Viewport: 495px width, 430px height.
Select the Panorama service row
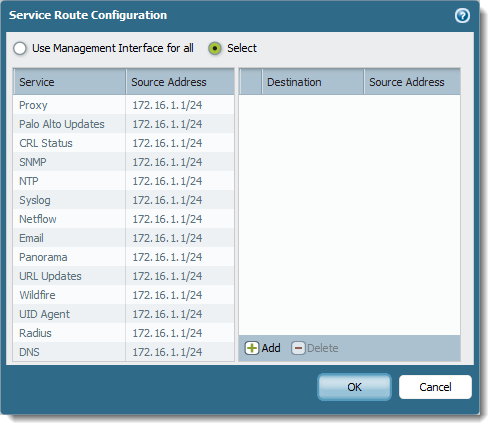pyautogui.click(x=124, y=257)
